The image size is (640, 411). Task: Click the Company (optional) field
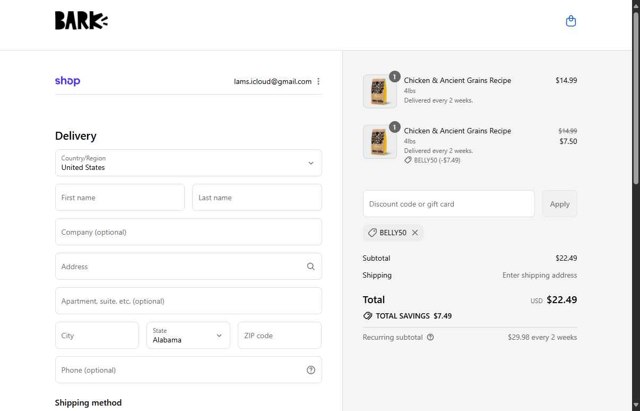(x=188, y=232)
